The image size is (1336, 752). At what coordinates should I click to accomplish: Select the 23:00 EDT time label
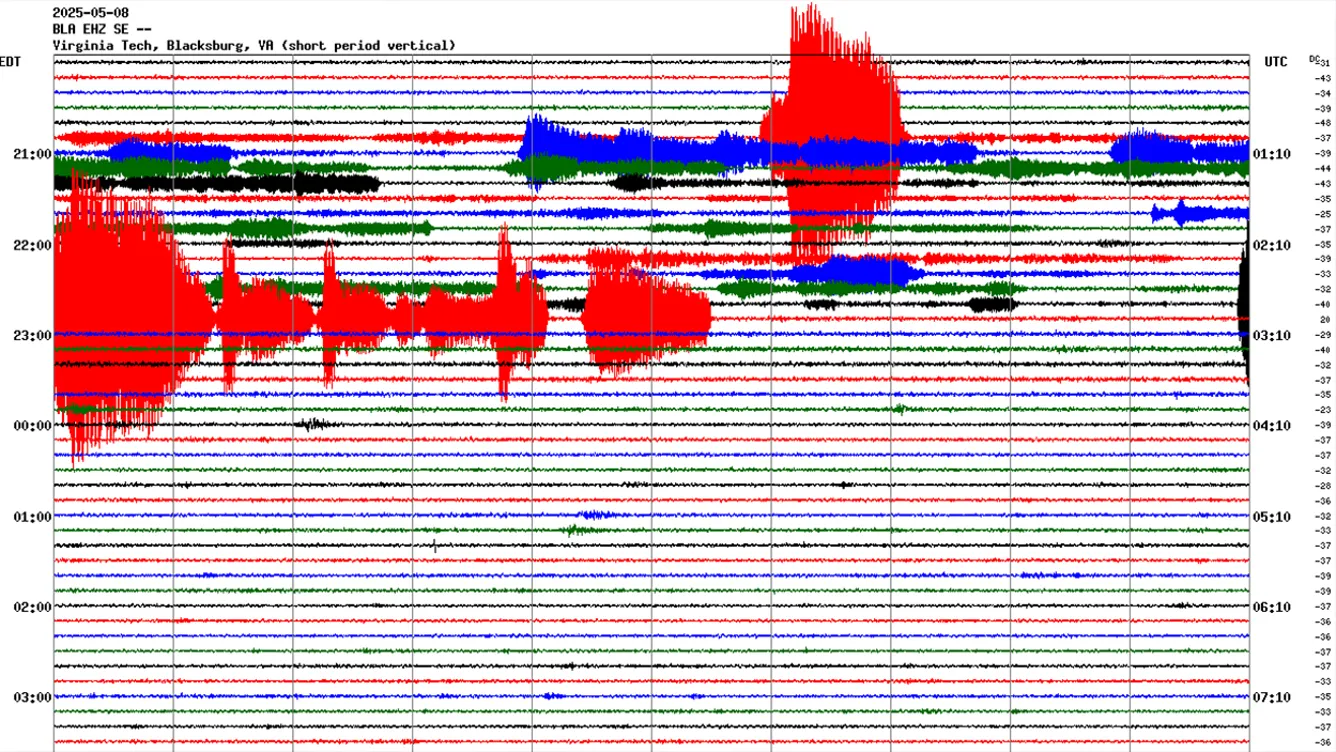34,335
